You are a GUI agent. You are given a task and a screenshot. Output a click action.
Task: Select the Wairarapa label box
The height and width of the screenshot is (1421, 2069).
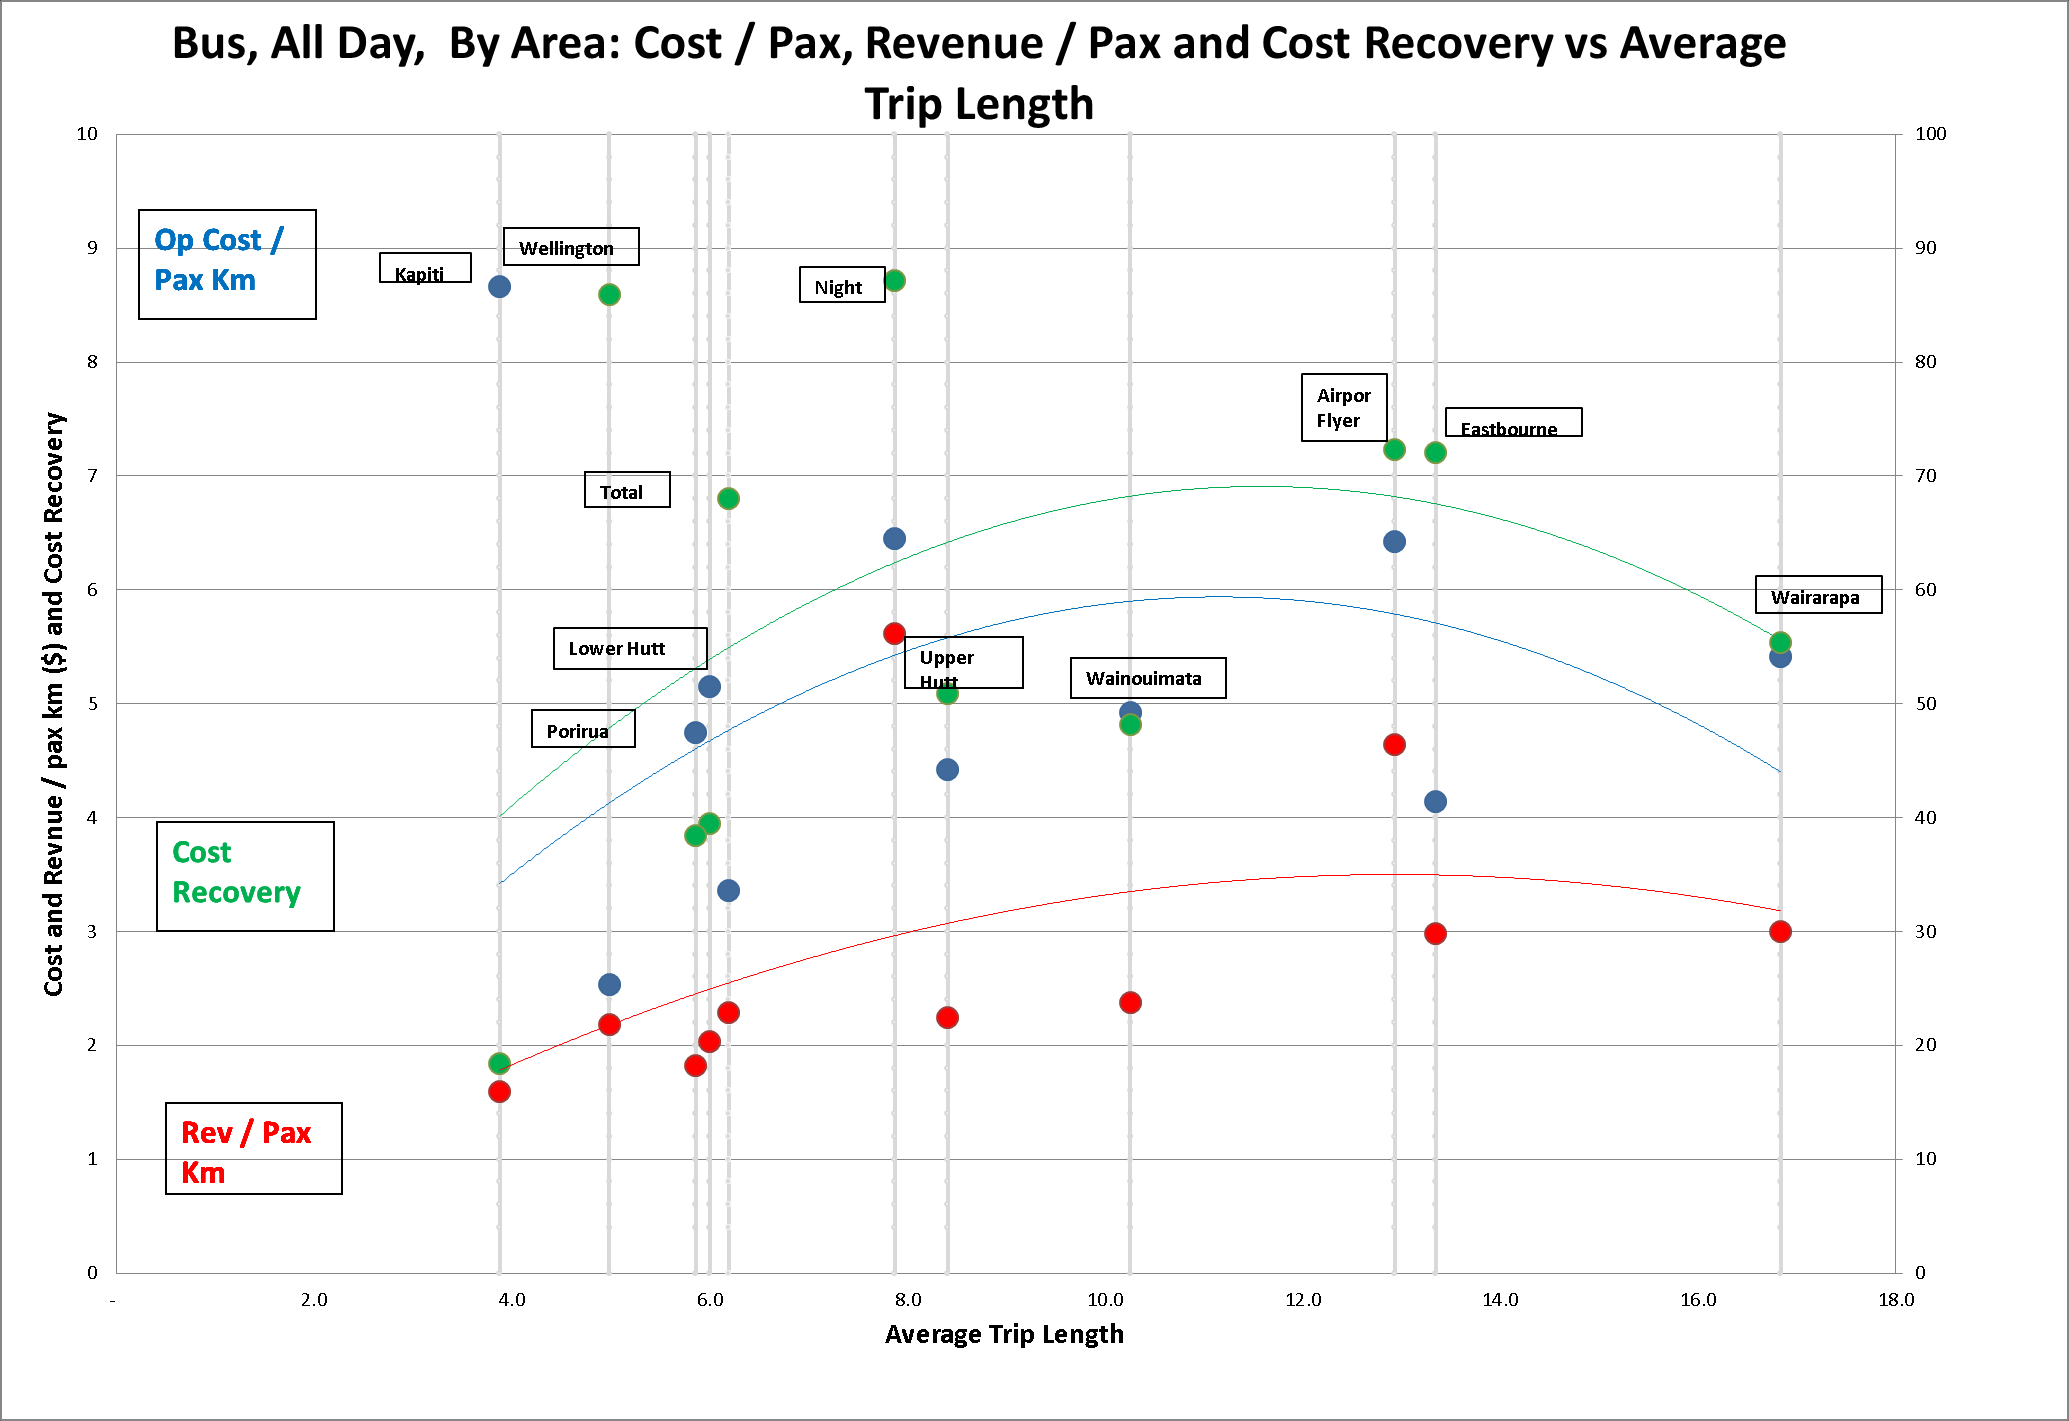tap(1818, 595)
